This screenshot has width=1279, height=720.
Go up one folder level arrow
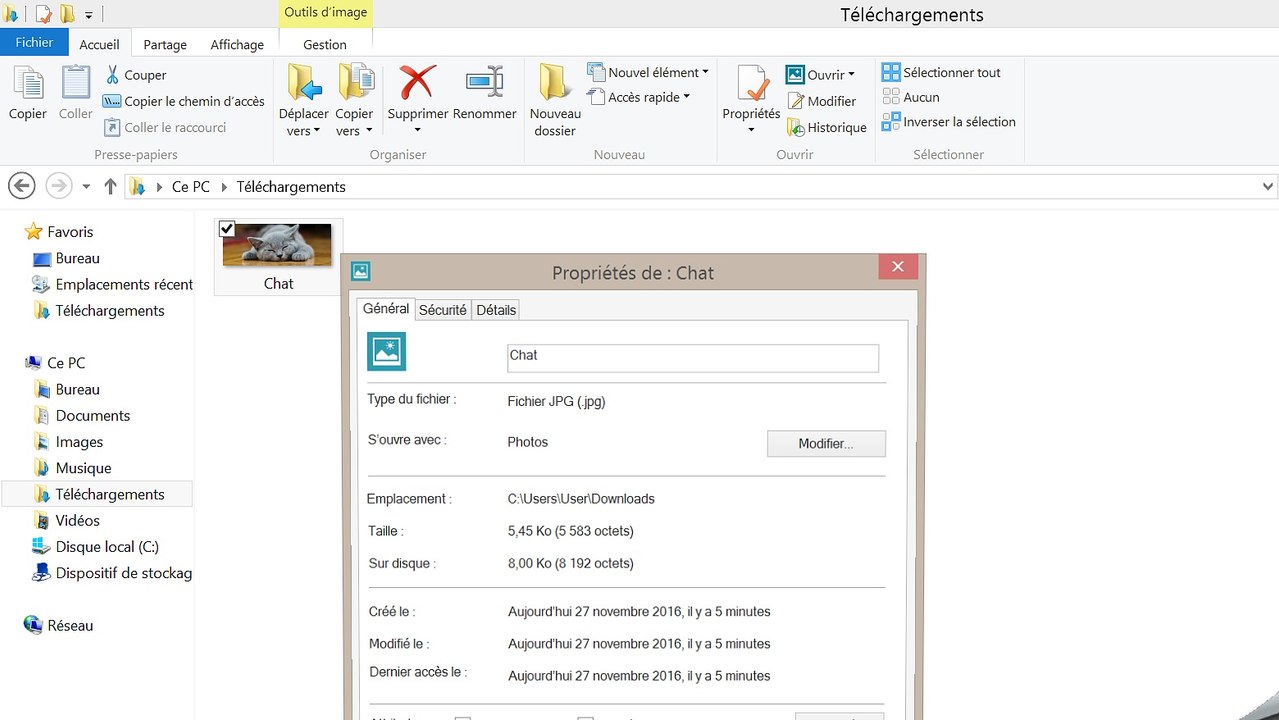[110, 186]
